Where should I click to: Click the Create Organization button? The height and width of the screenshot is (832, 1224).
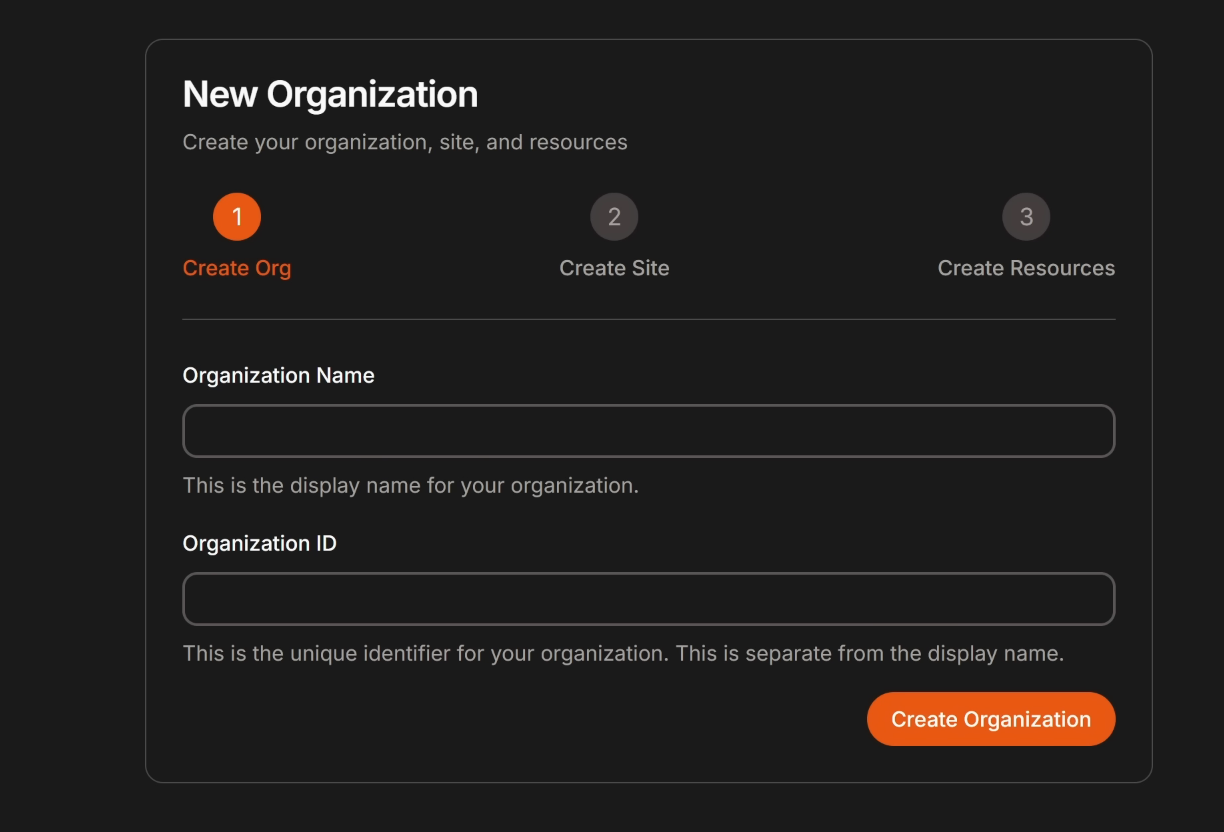(991, 719)
